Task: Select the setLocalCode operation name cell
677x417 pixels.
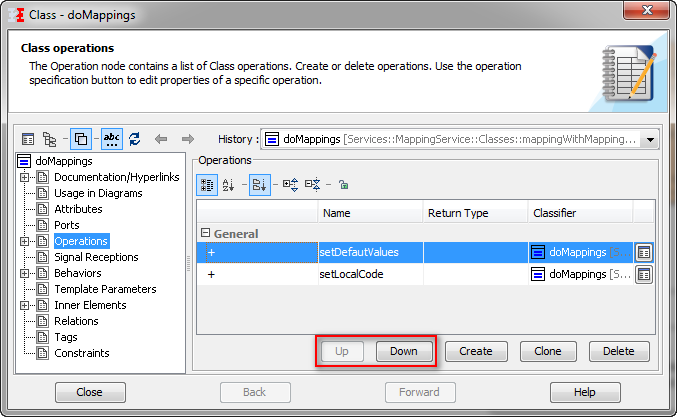Action: 370,273
